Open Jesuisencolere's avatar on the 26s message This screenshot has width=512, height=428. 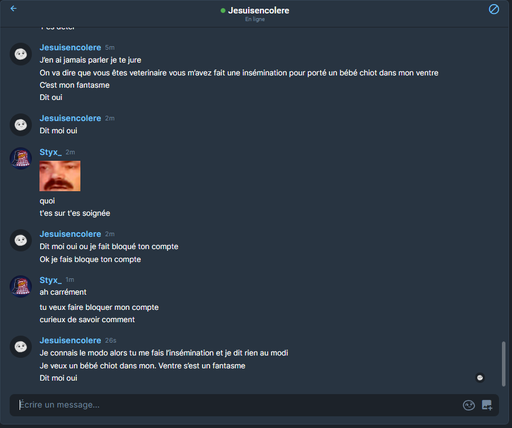pyautogui.click(x=21, y=347)
